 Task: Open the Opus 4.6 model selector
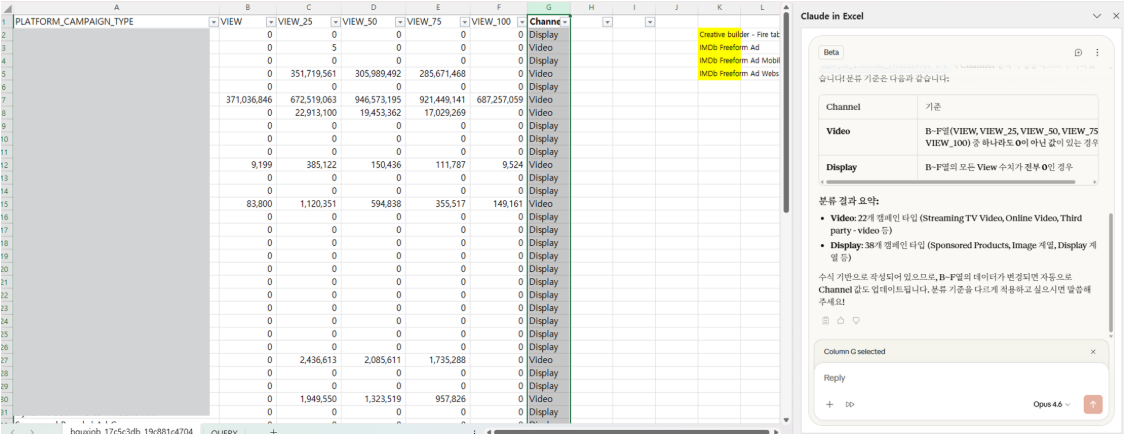(x=1051, y=404)
